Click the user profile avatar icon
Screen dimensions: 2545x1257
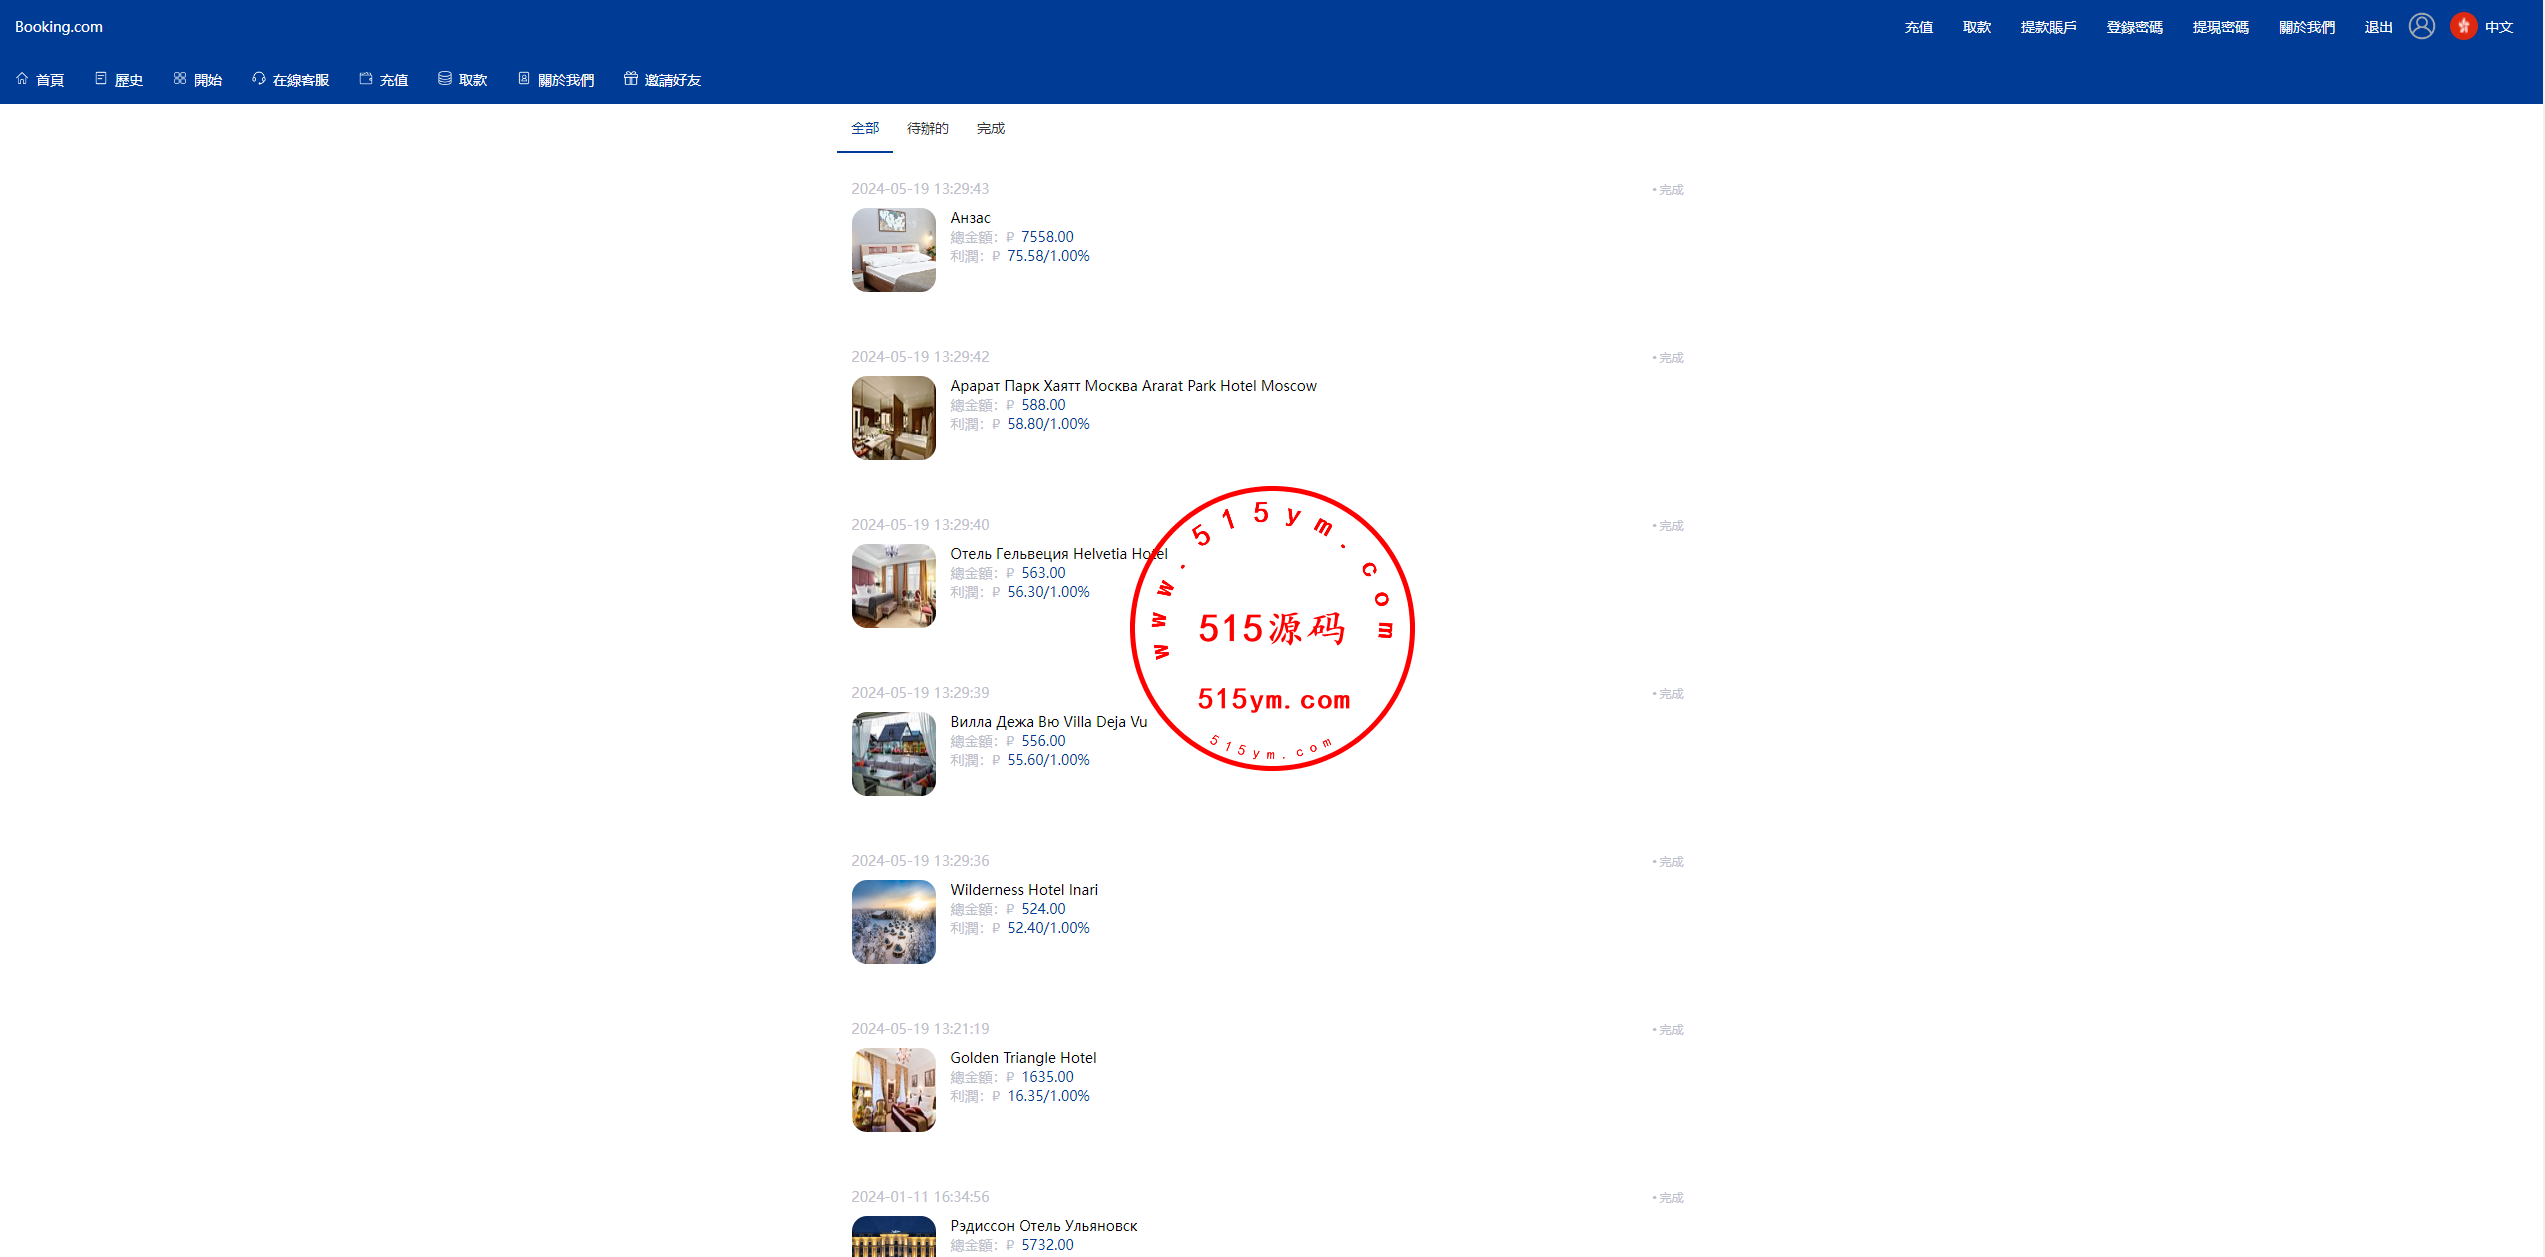(2421, 27)
